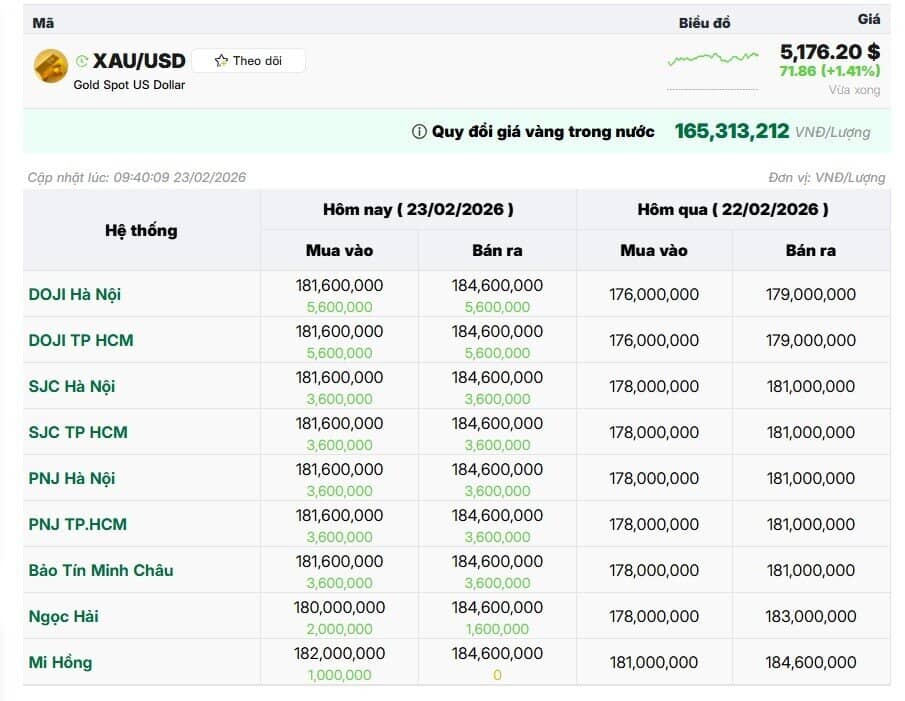The image size is (905, 701).
Task: Click Ngọc Hải yesterday's sell price 183,000,000
Action: tap(811, 616)
